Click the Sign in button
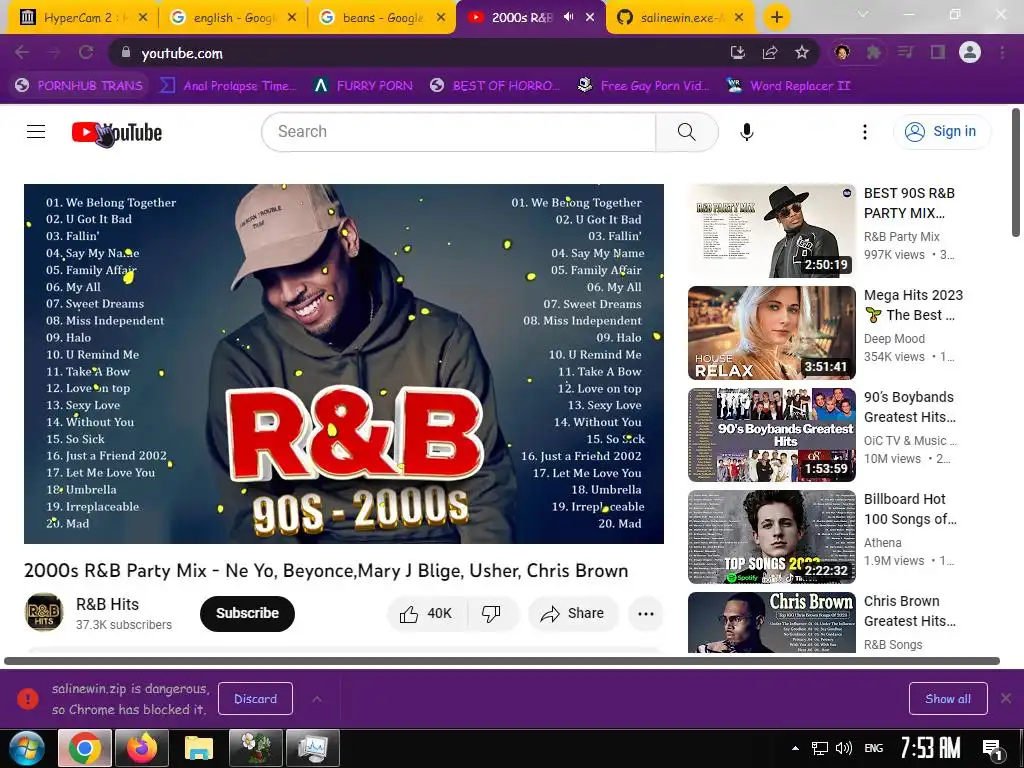The width and height of the screenshot is (1024, 768). coord(941,132)
